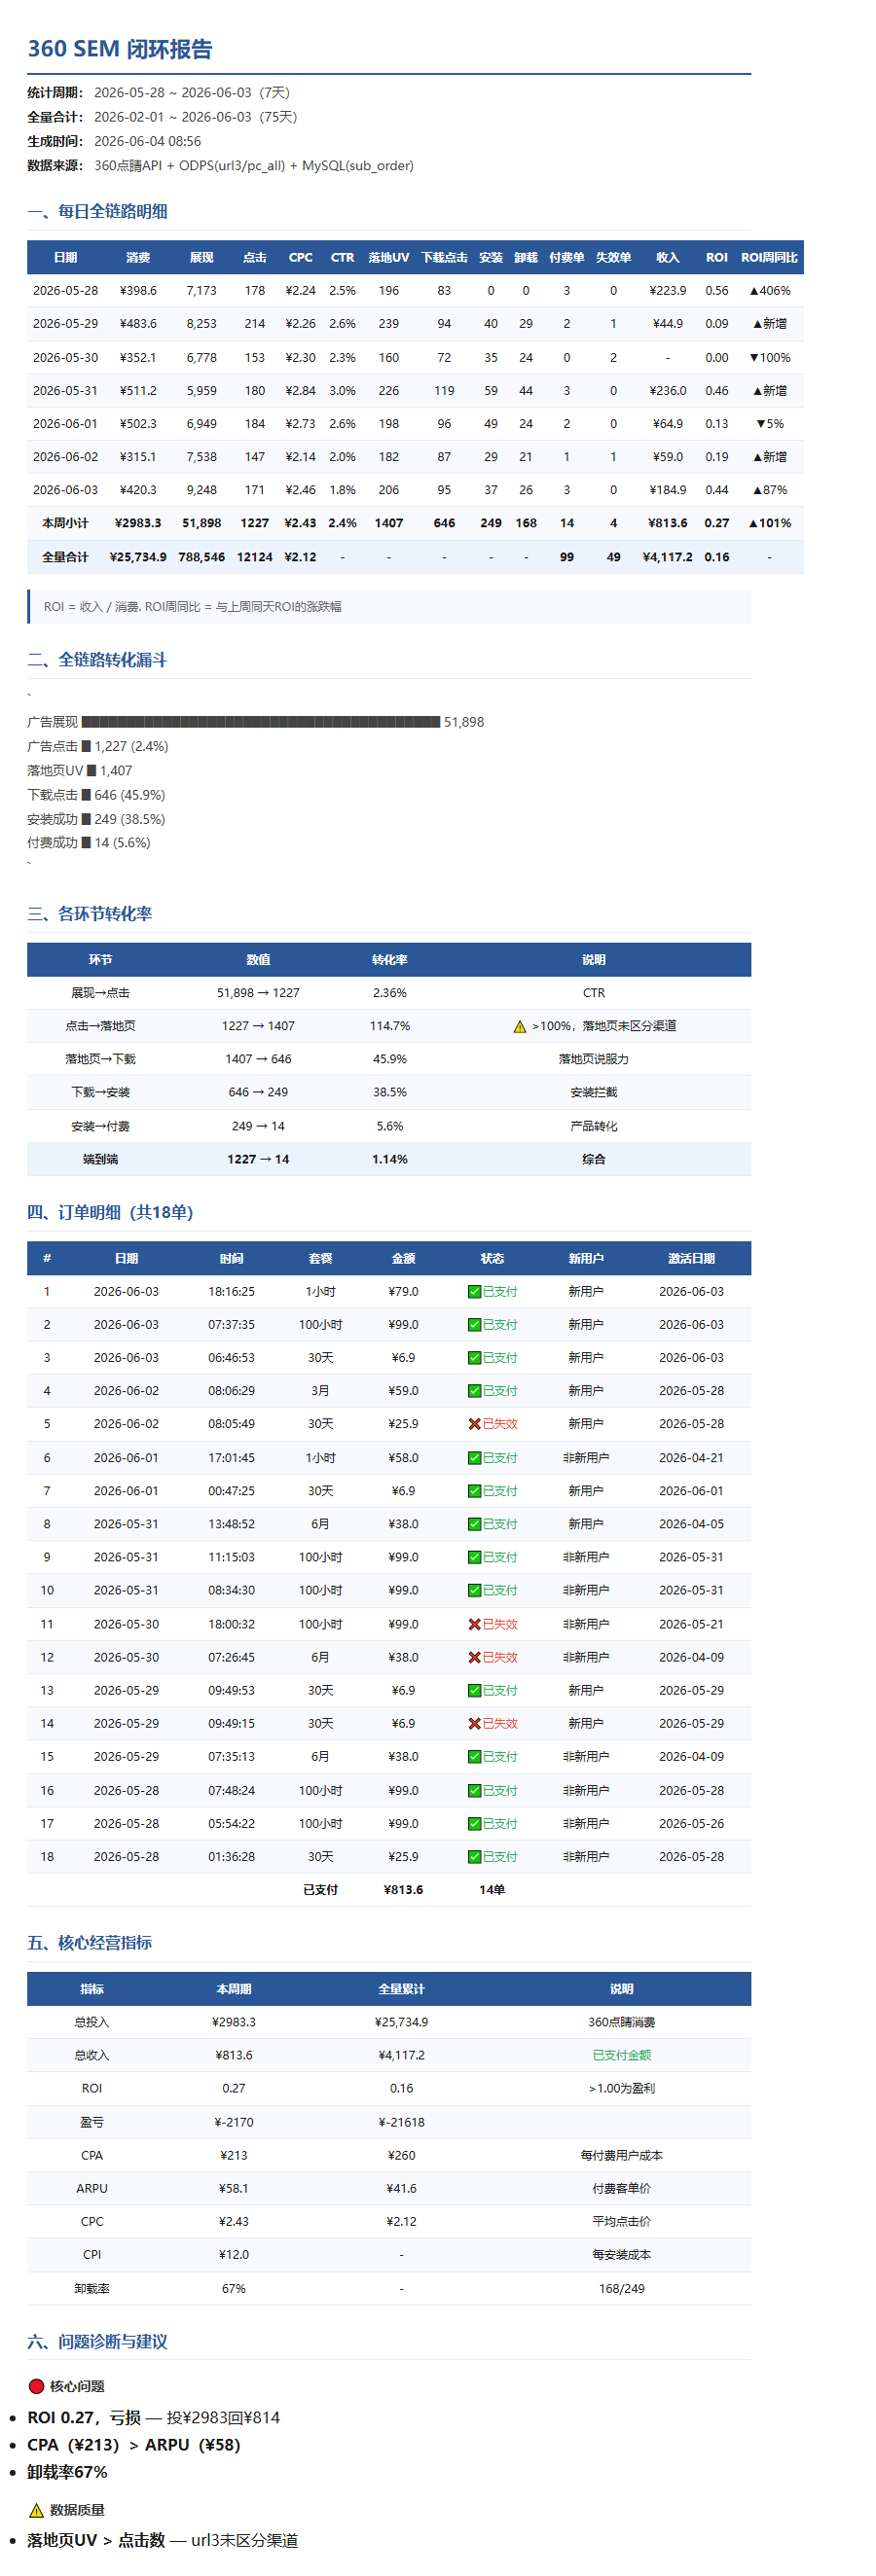Image resolution: width=876 pixels, height=2576 pixels.
Task: Click the 数据来源 line with 360点睛API
Action: tap(220, 166)
